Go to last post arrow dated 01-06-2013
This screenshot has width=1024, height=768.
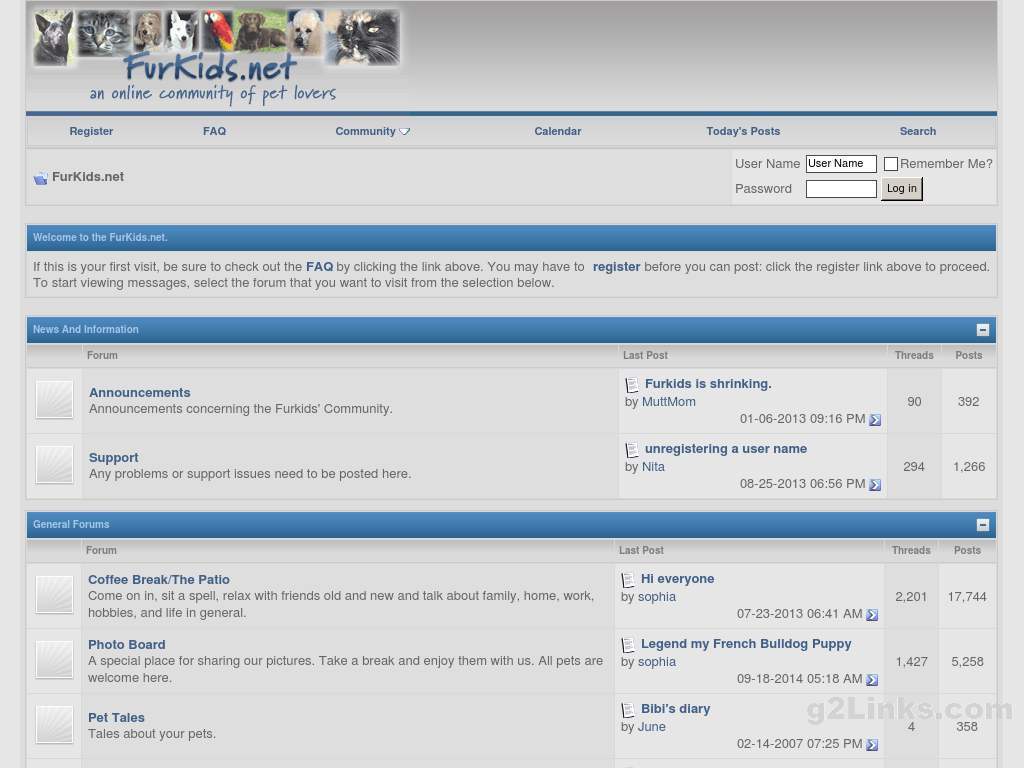coord(875,420)
